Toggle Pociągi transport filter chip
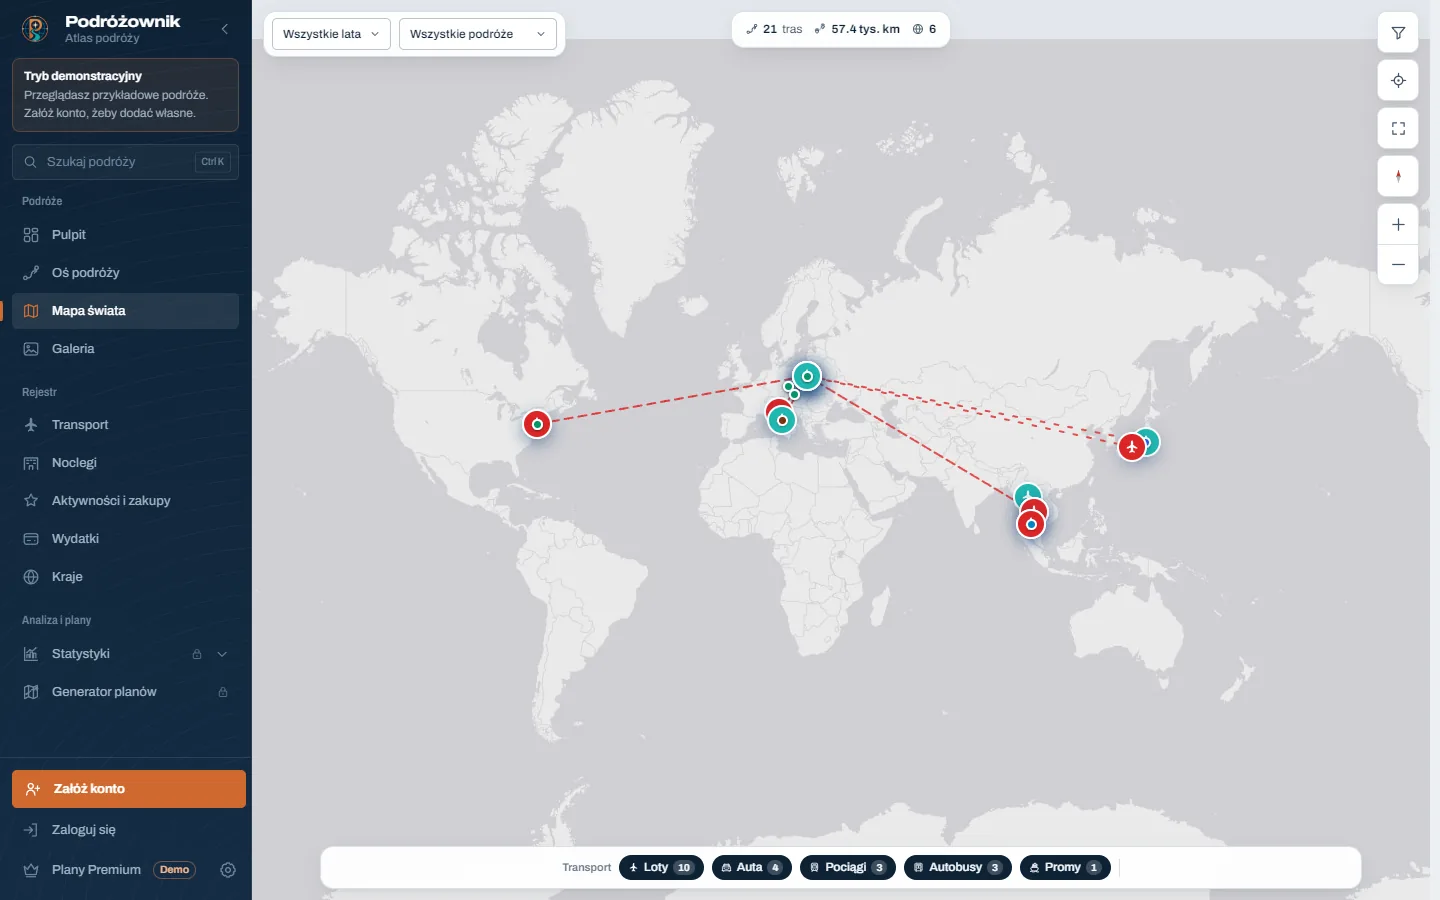This screenshot has height=900, width=1440. pyautogui.click(x=848, y=868)
